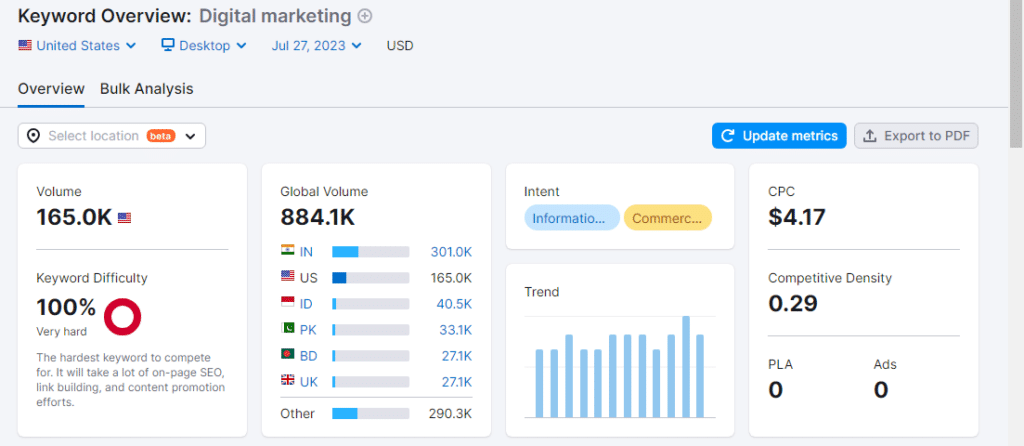Image resolution: width=1024 pixels, height=446 pixels.
Task: Click the $4.17 CPC value
Action: pyautogui.click(x=797, y=217)
